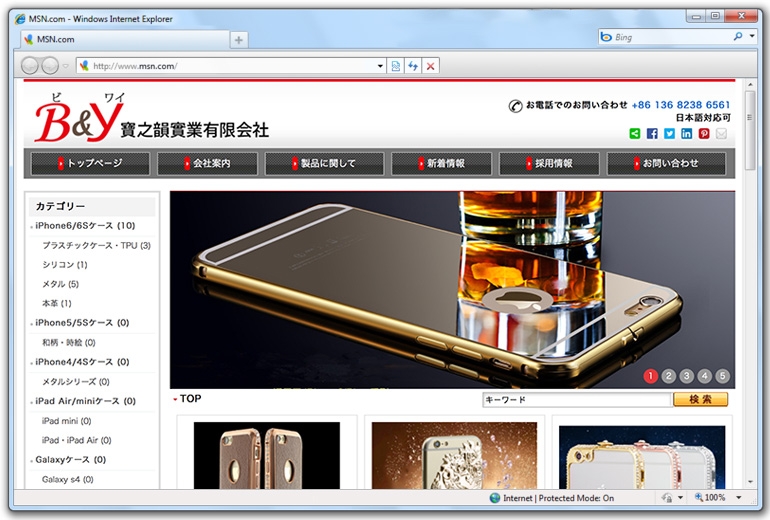
Task: Open the zoom level dropdown arrow
Action: point(738,498)
